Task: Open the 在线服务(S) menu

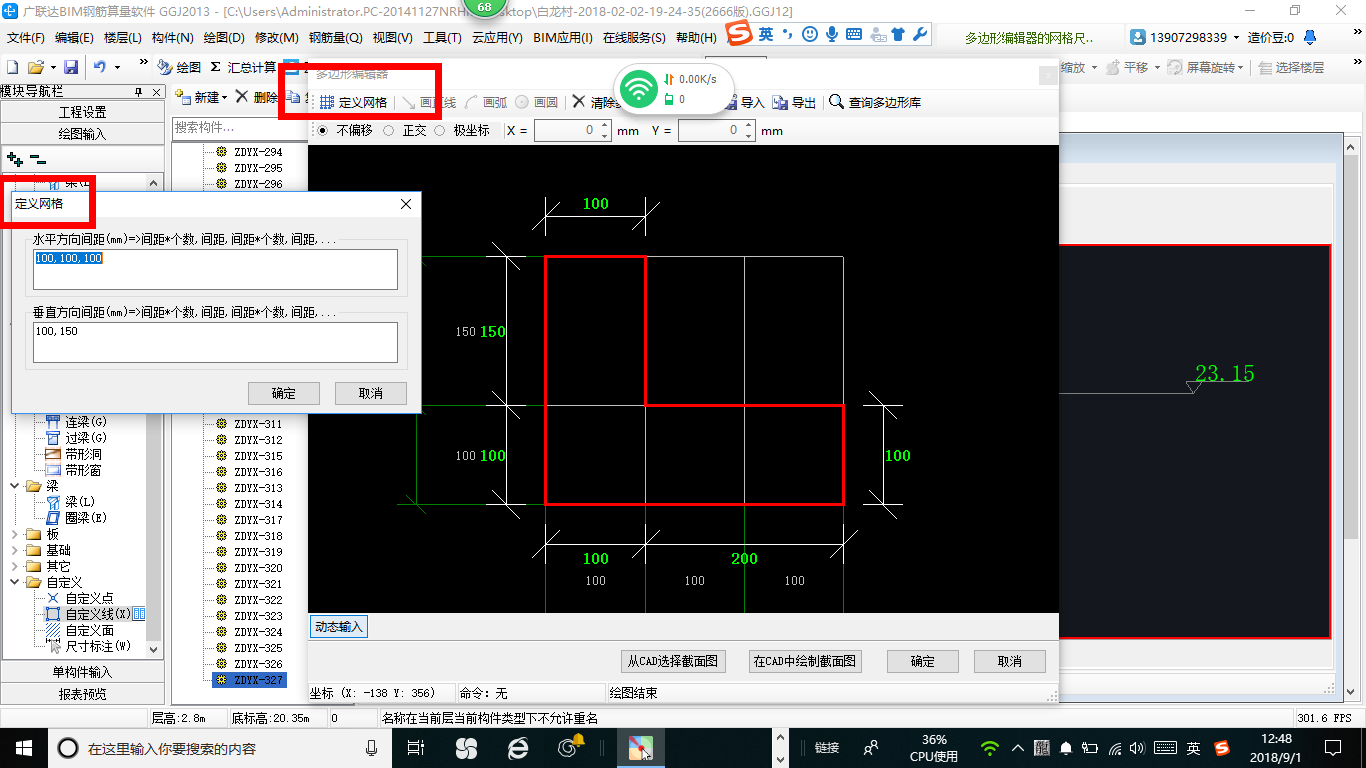Action: click(634, 37)
